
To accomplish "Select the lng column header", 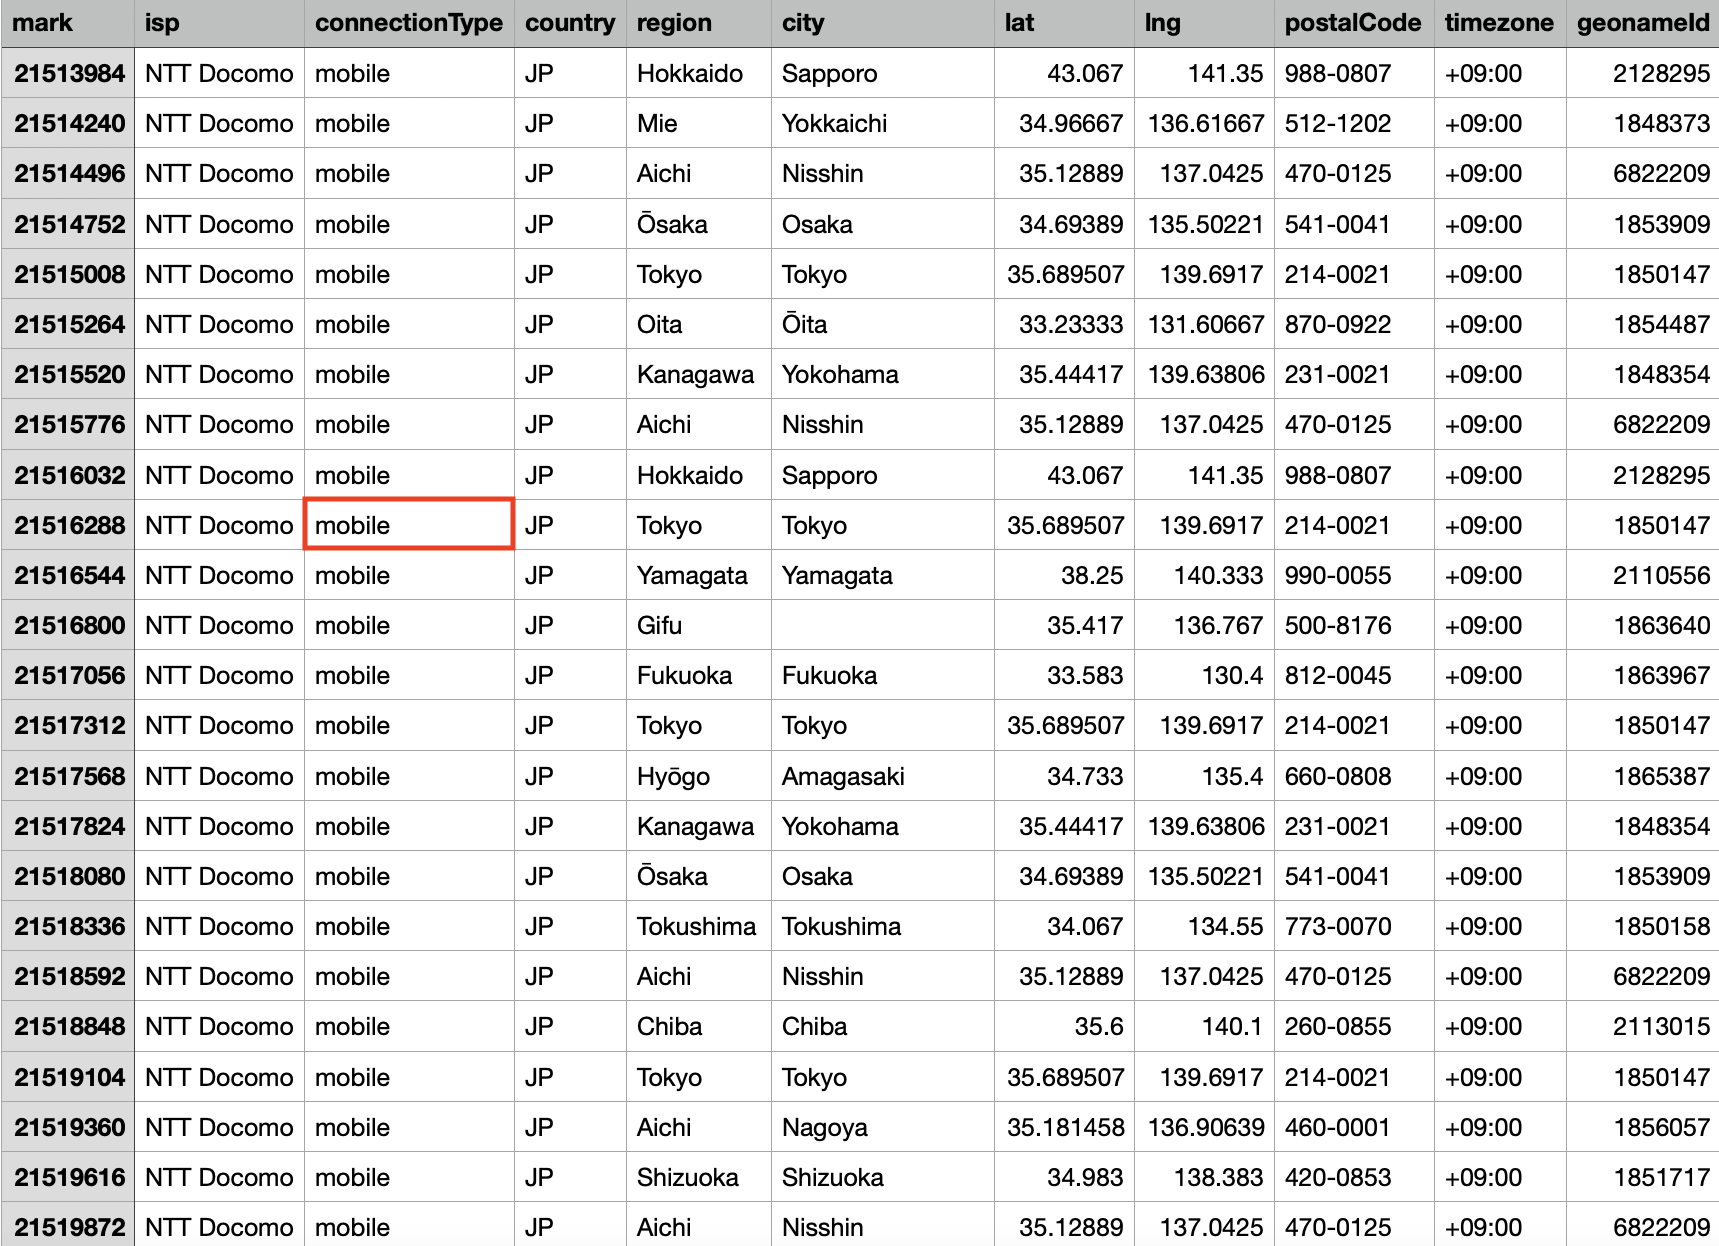I will [1204, 23].
